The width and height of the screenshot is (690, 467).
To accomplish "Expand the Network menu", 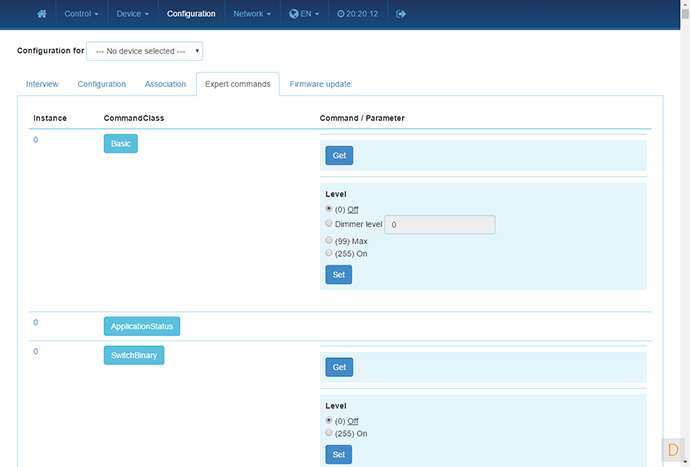I will tap(252, 14).
